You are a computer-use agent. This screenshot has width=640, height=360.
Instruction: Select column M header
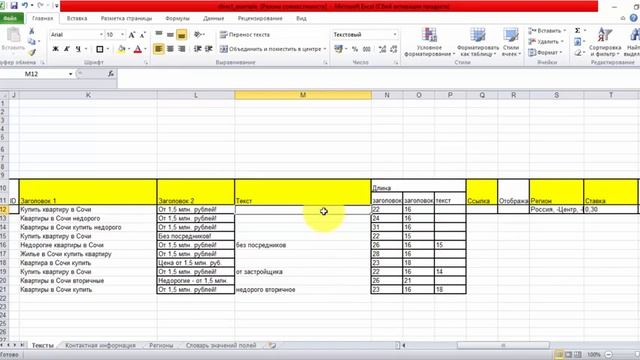[303, 95]
